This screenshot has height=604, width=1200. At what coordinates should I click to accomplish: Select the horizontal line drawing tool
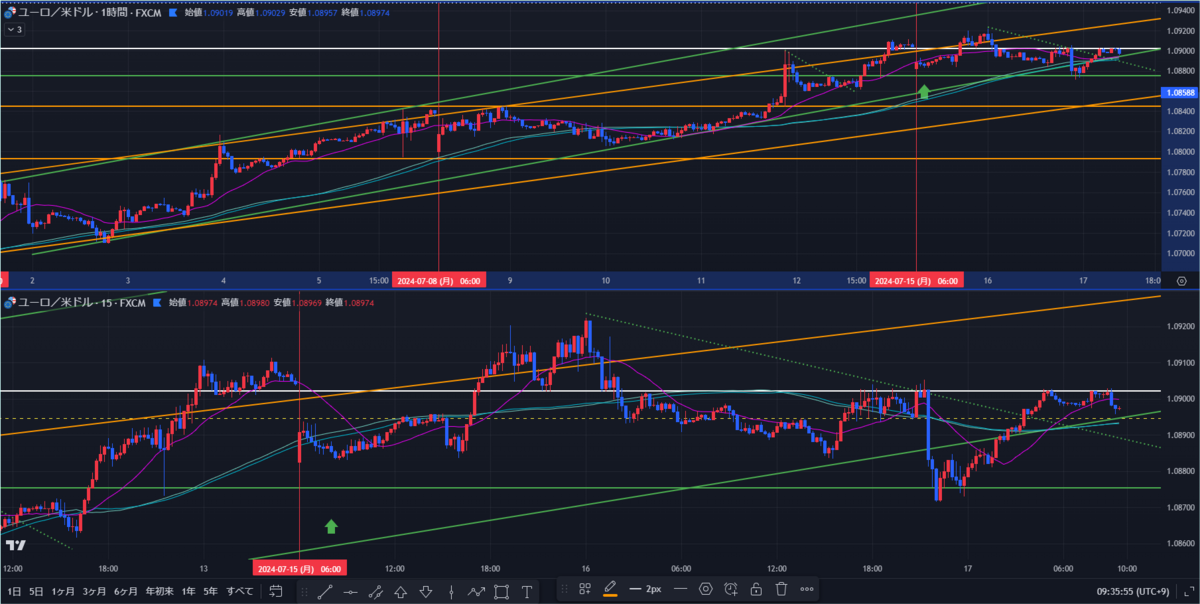pyautogui.click(x=351, y=591)
